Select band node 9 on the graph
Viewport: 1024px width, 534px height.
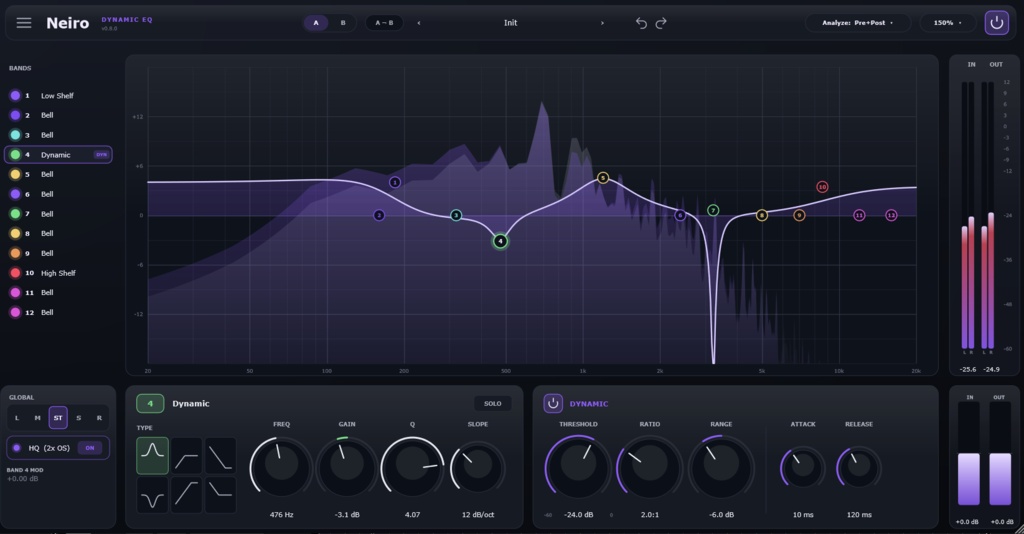tap(799, 215)
